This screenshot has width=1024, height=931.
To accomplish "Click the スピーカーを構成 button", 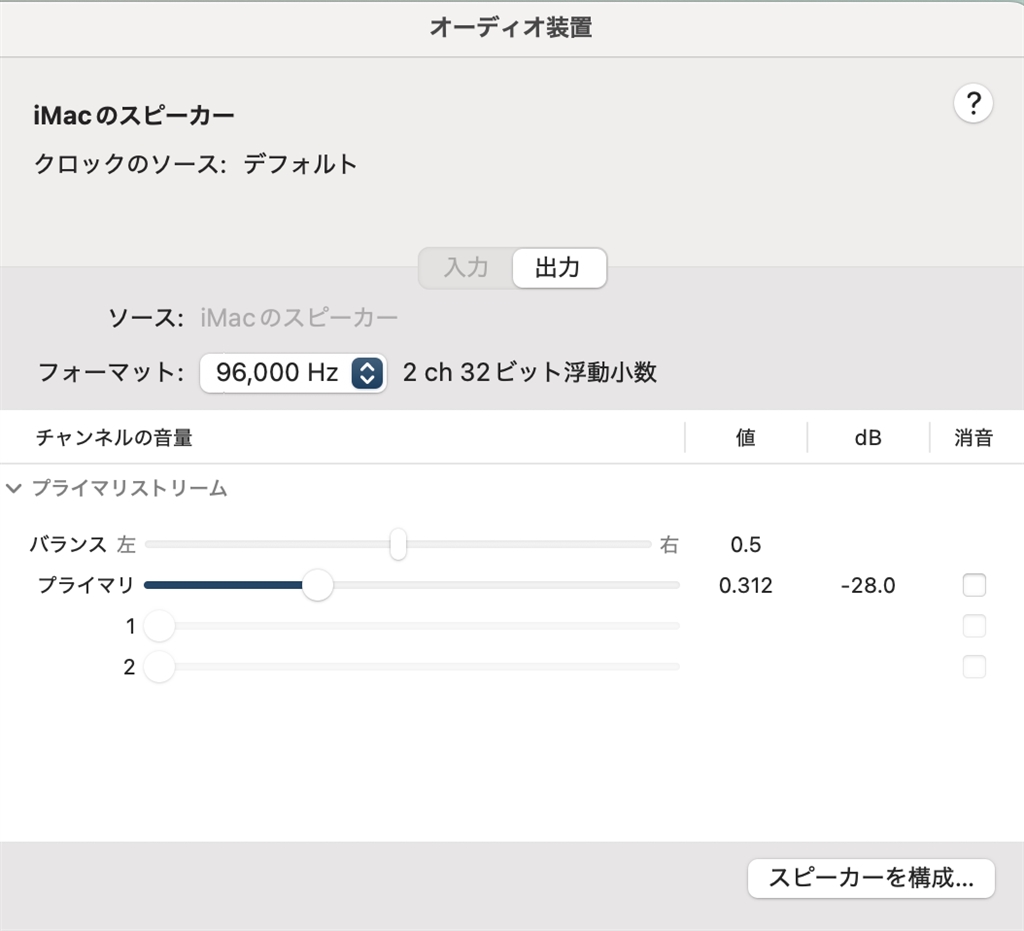I will tap(870, 878).
